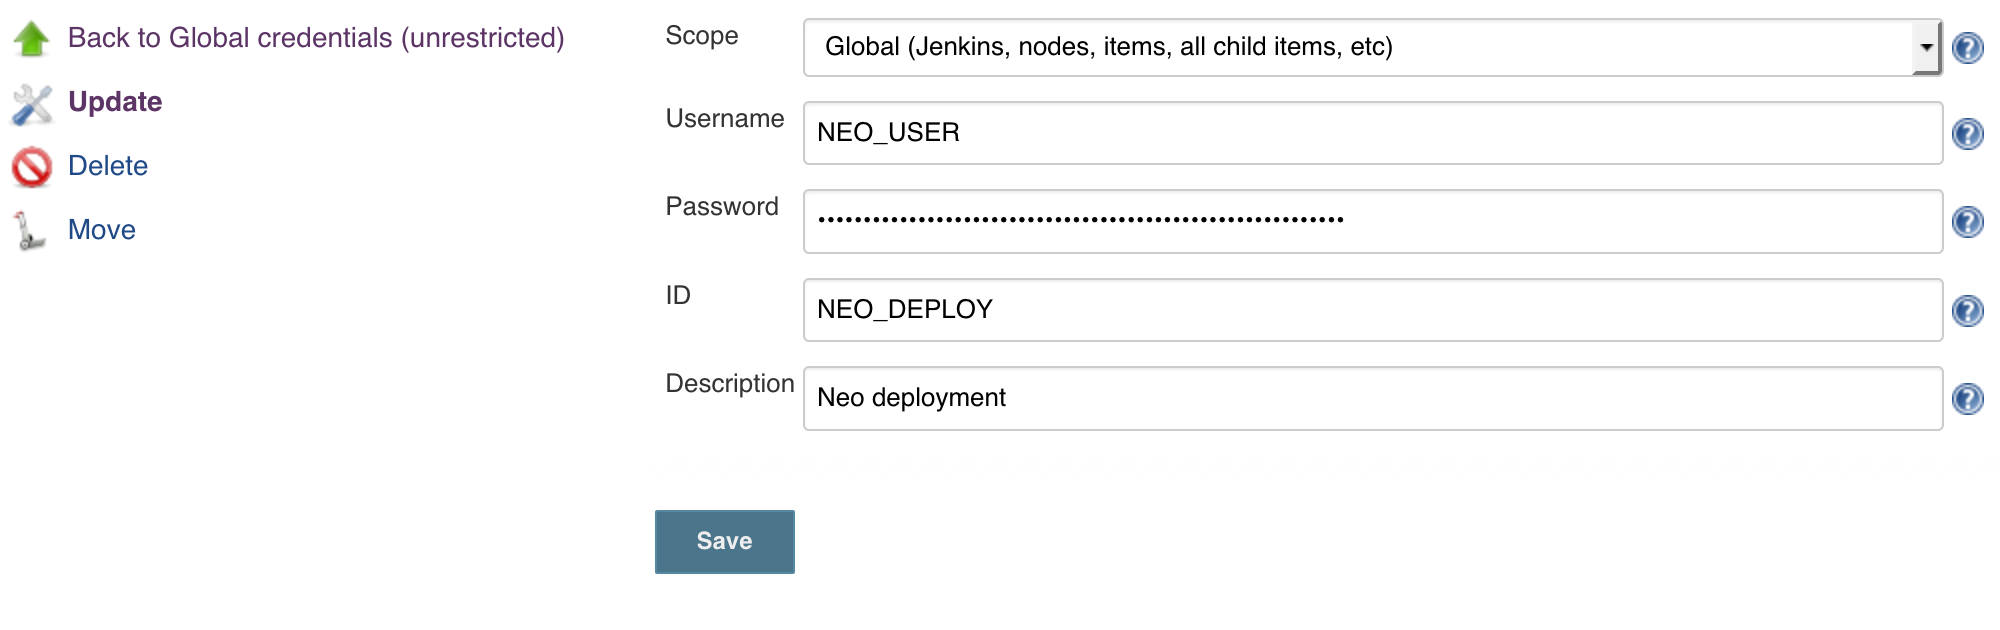Open Back to Global credentials (unrestricted) link

tap(316, 38)
